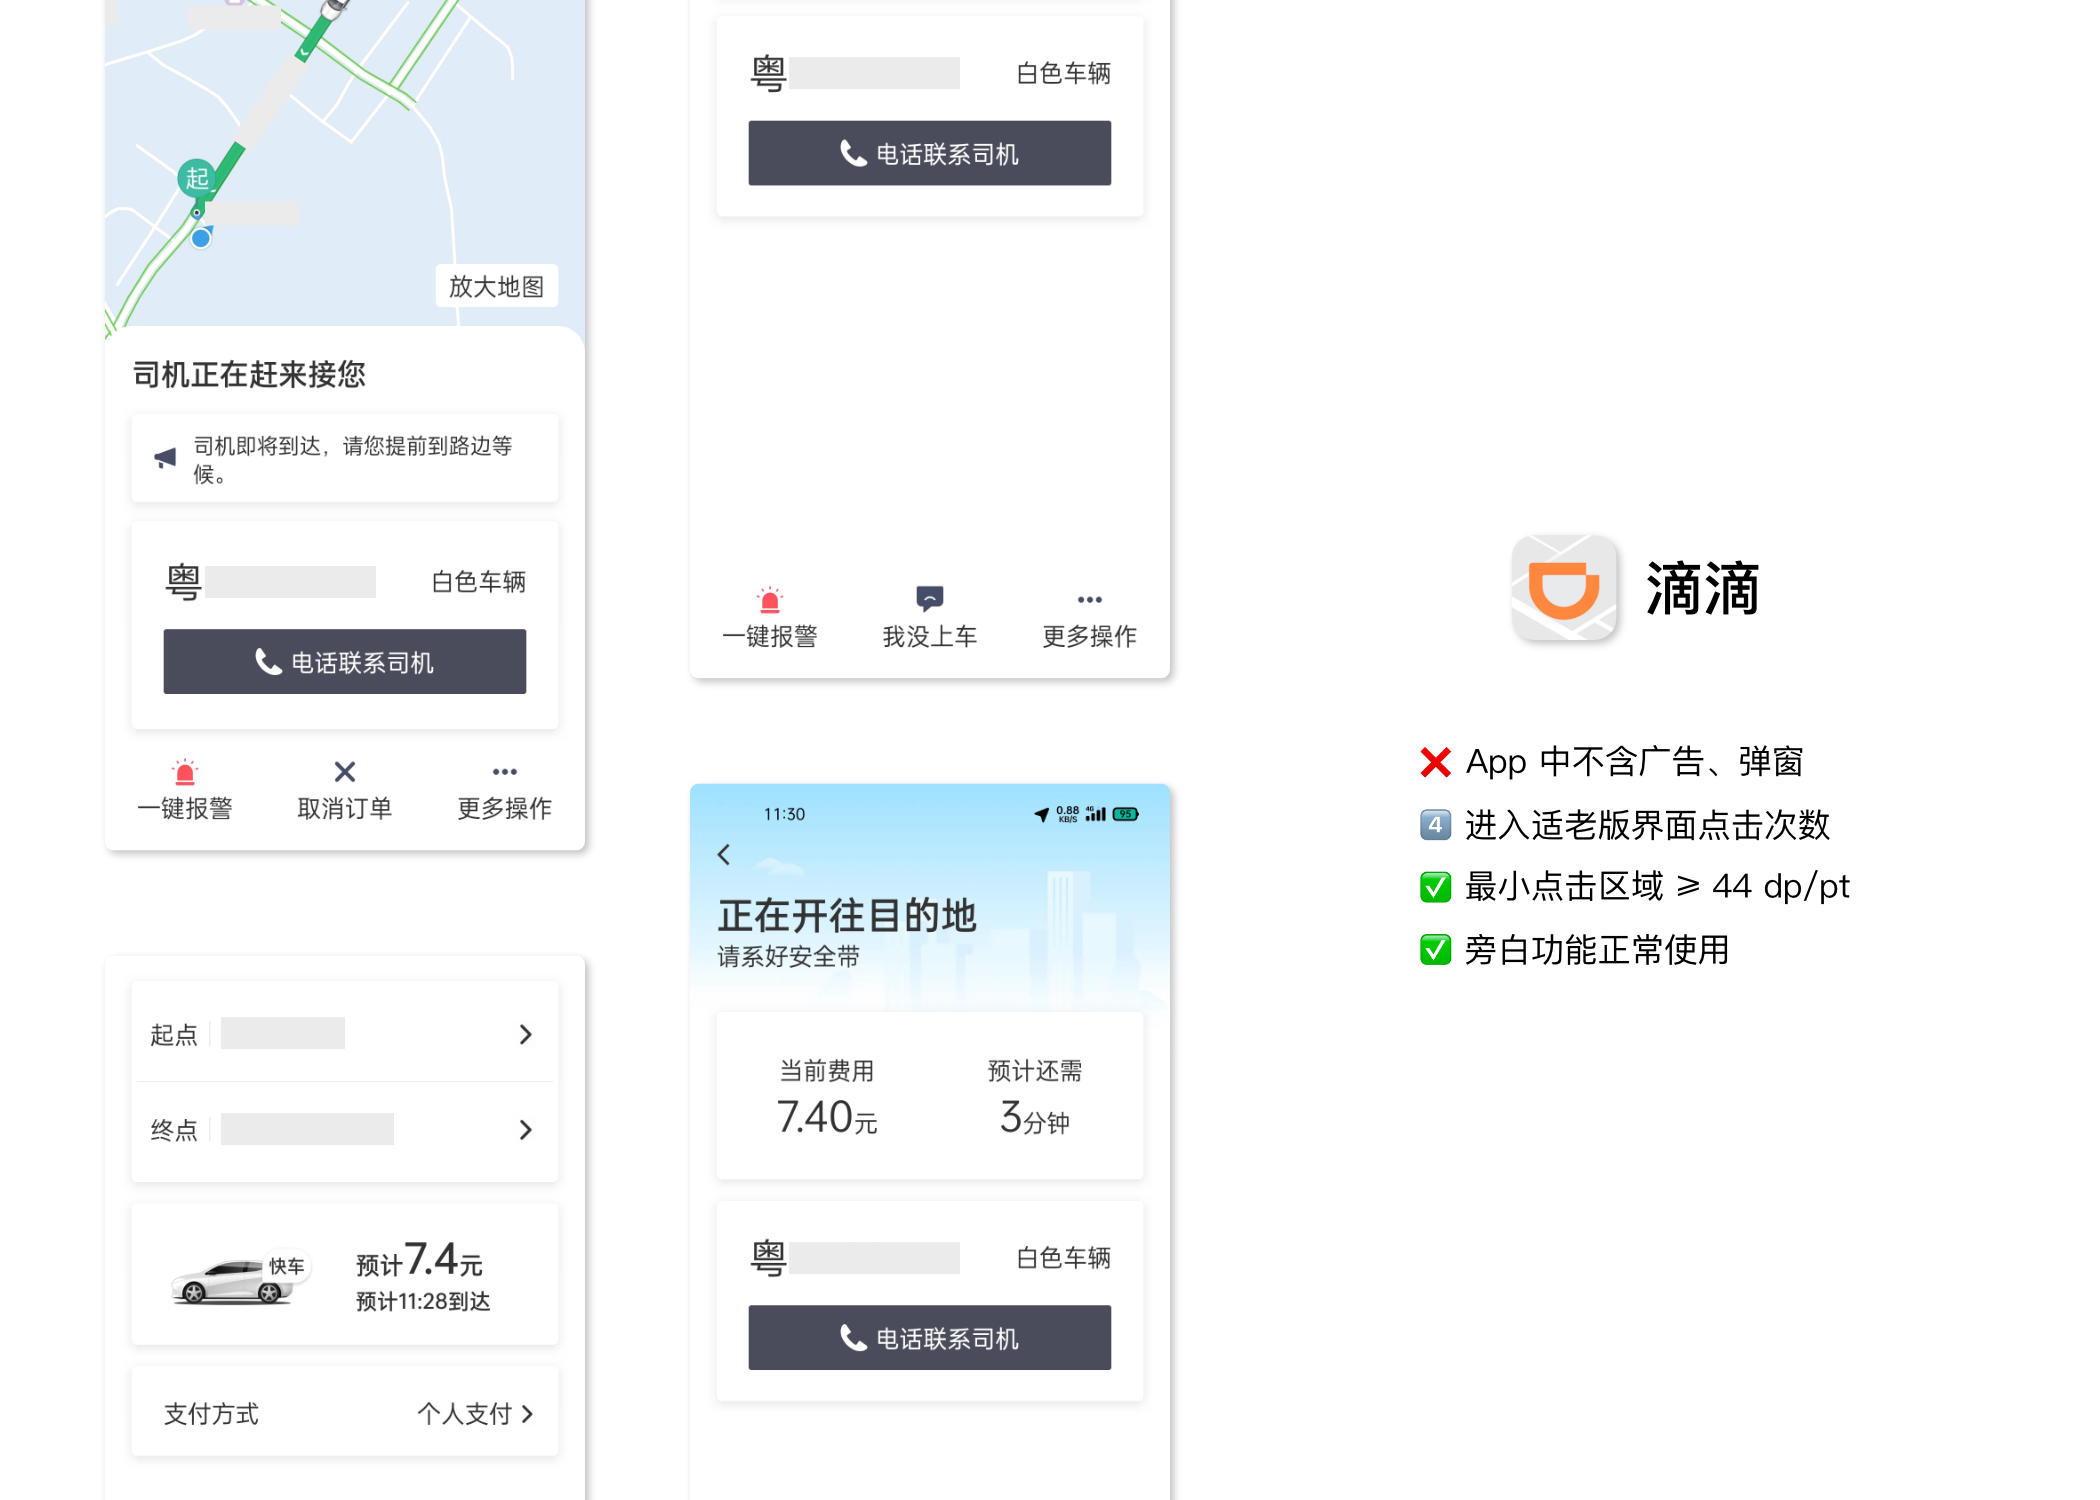
Task: Open 更多操作 via the ellipsis icon
Action: (x=505, y=770)
